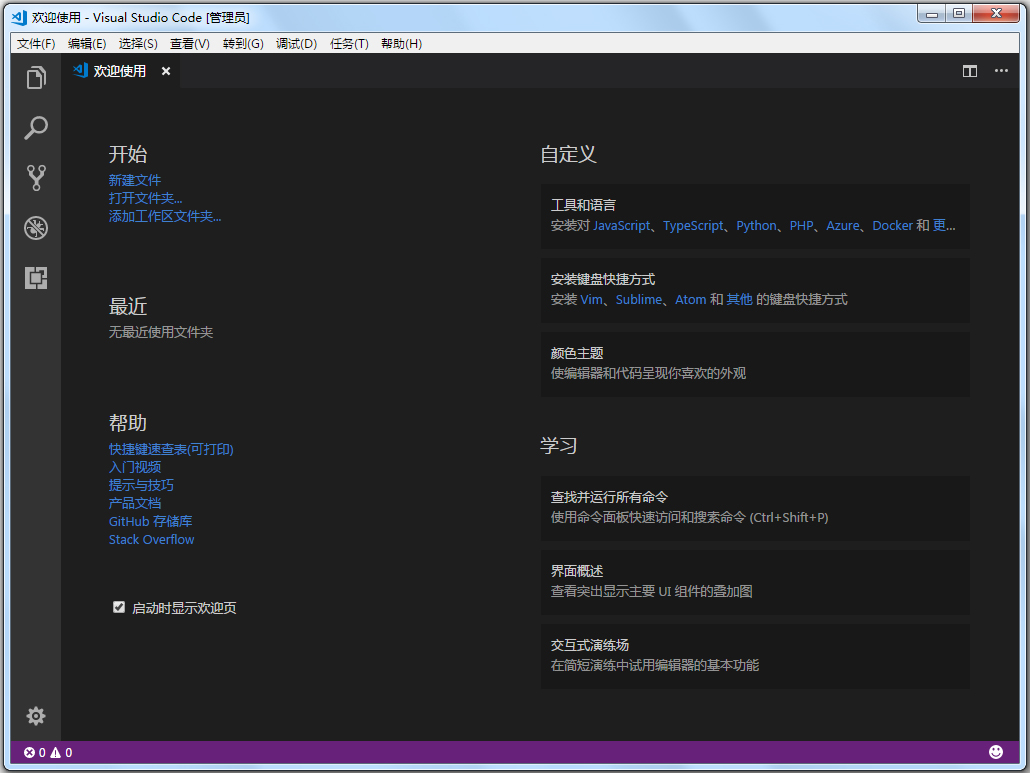Screen dimensions: 1030x773
Task: Click the feedback smiley in the status bar
Action: (x=995, y=751)
